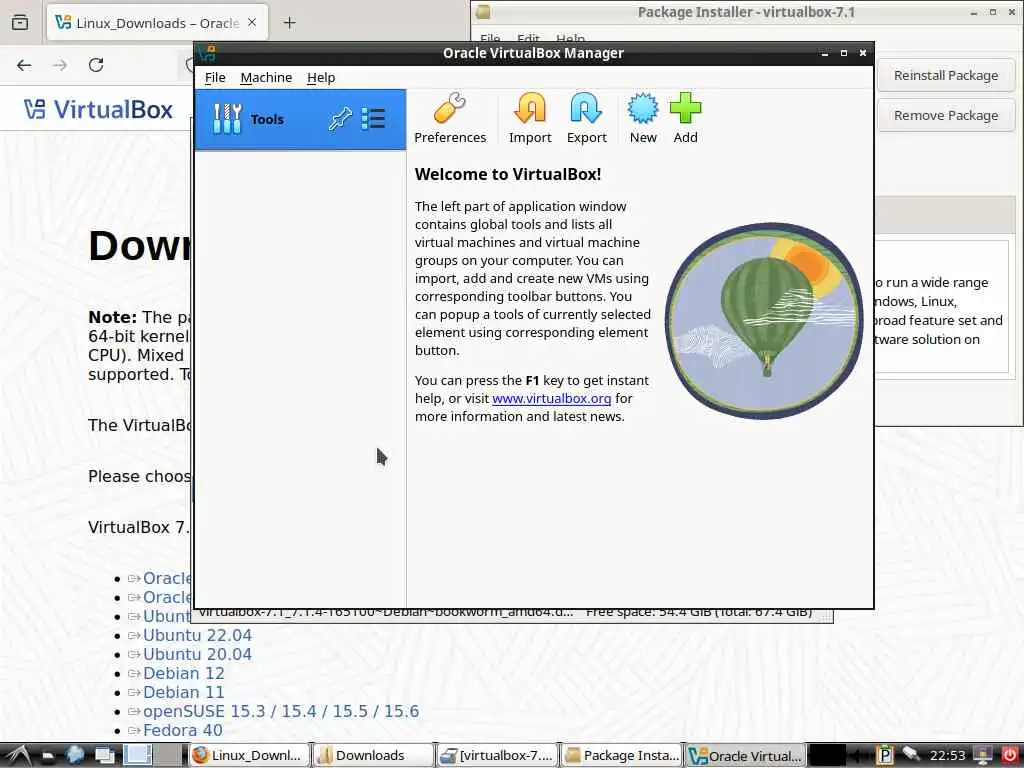Switch to Oracle Virtual... taskbar button
Viewport: 1024px width, 768px height.
click(x=746, y=755)
